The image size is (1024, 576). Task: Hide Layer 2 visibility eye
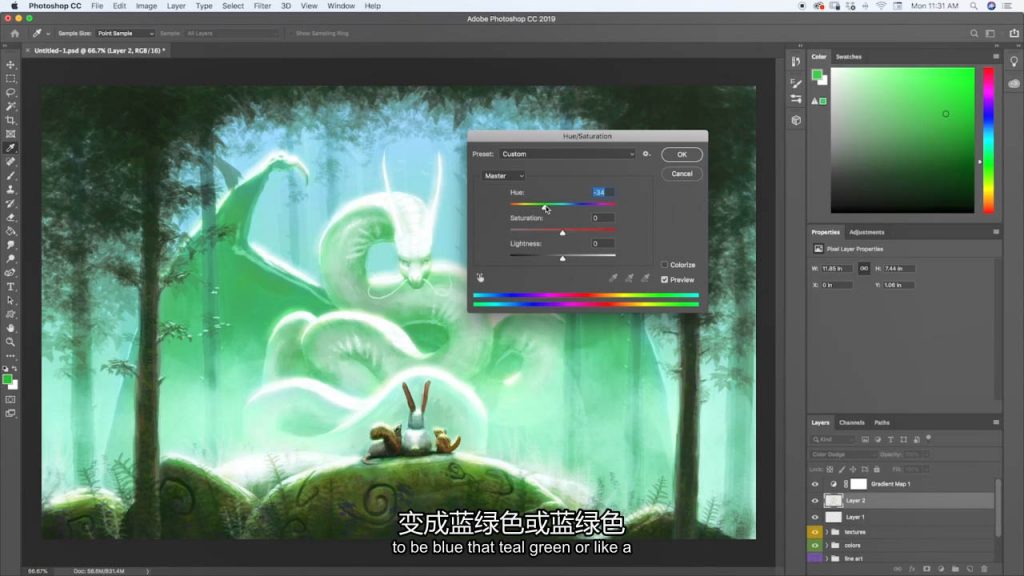pyautogui.click(x=814, y=500)
